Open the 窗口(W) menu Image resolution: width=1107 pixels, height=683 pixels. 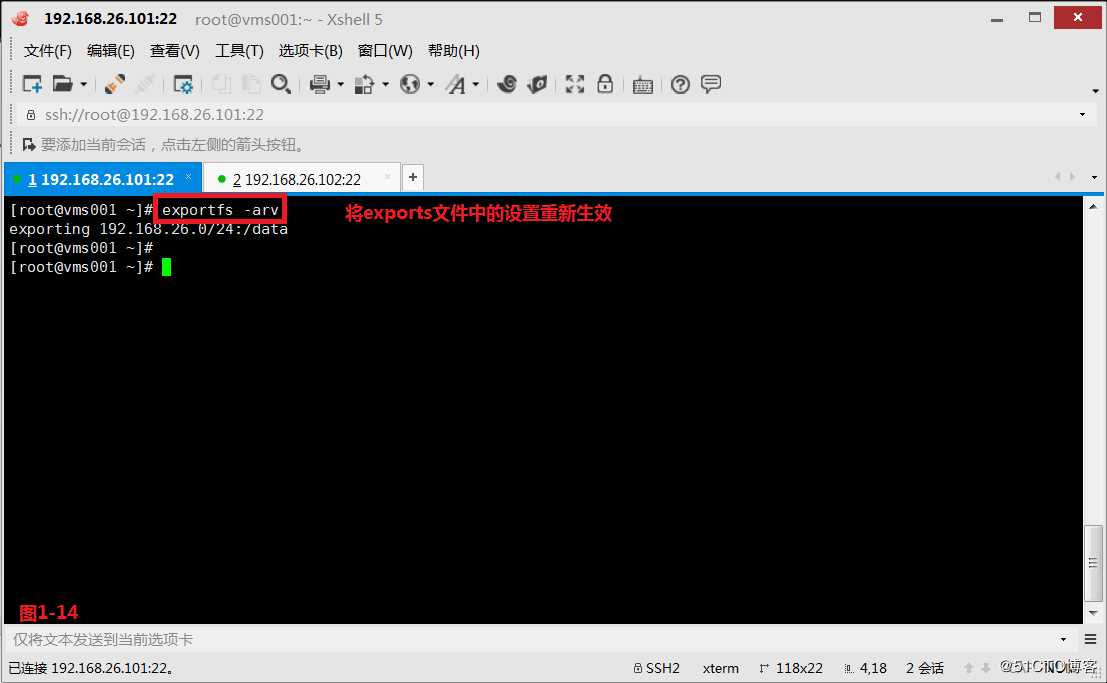coord(385,51)
